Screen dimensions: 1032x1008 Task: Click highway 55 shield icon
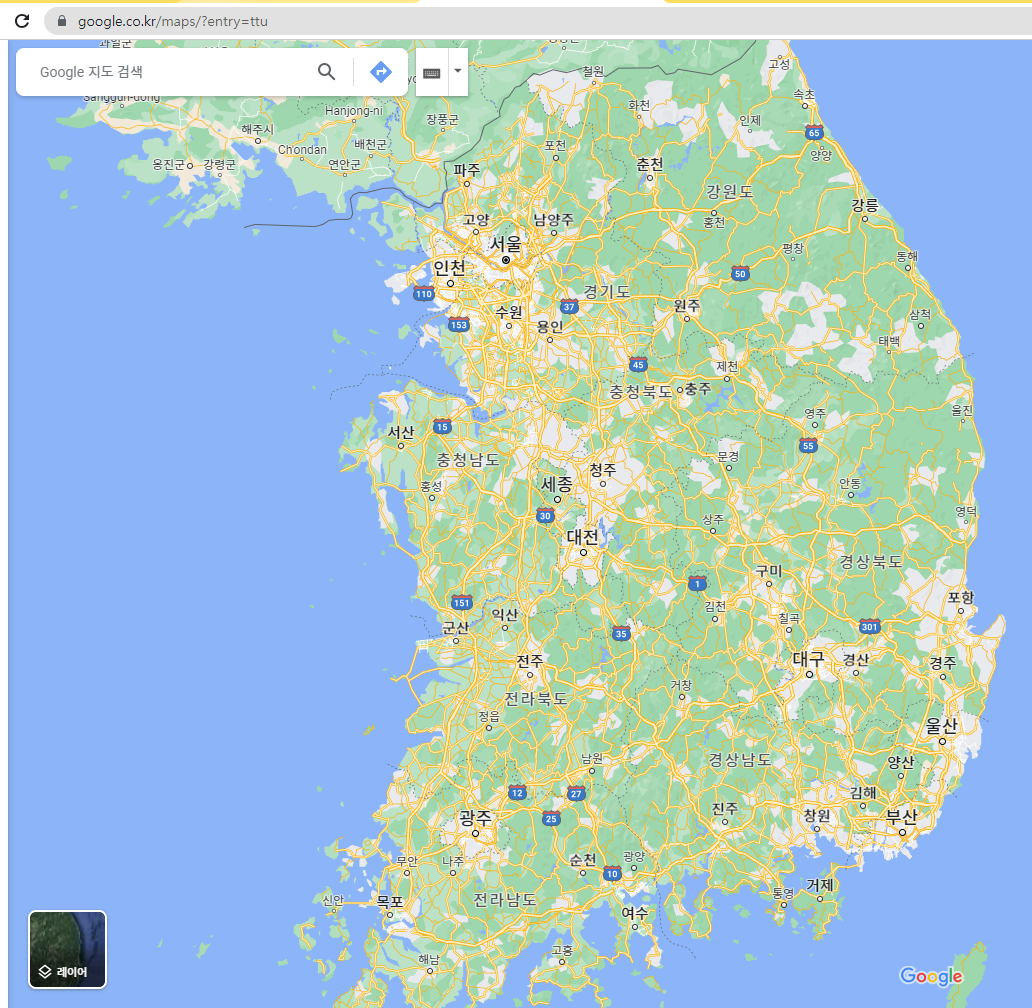point(808,445)
